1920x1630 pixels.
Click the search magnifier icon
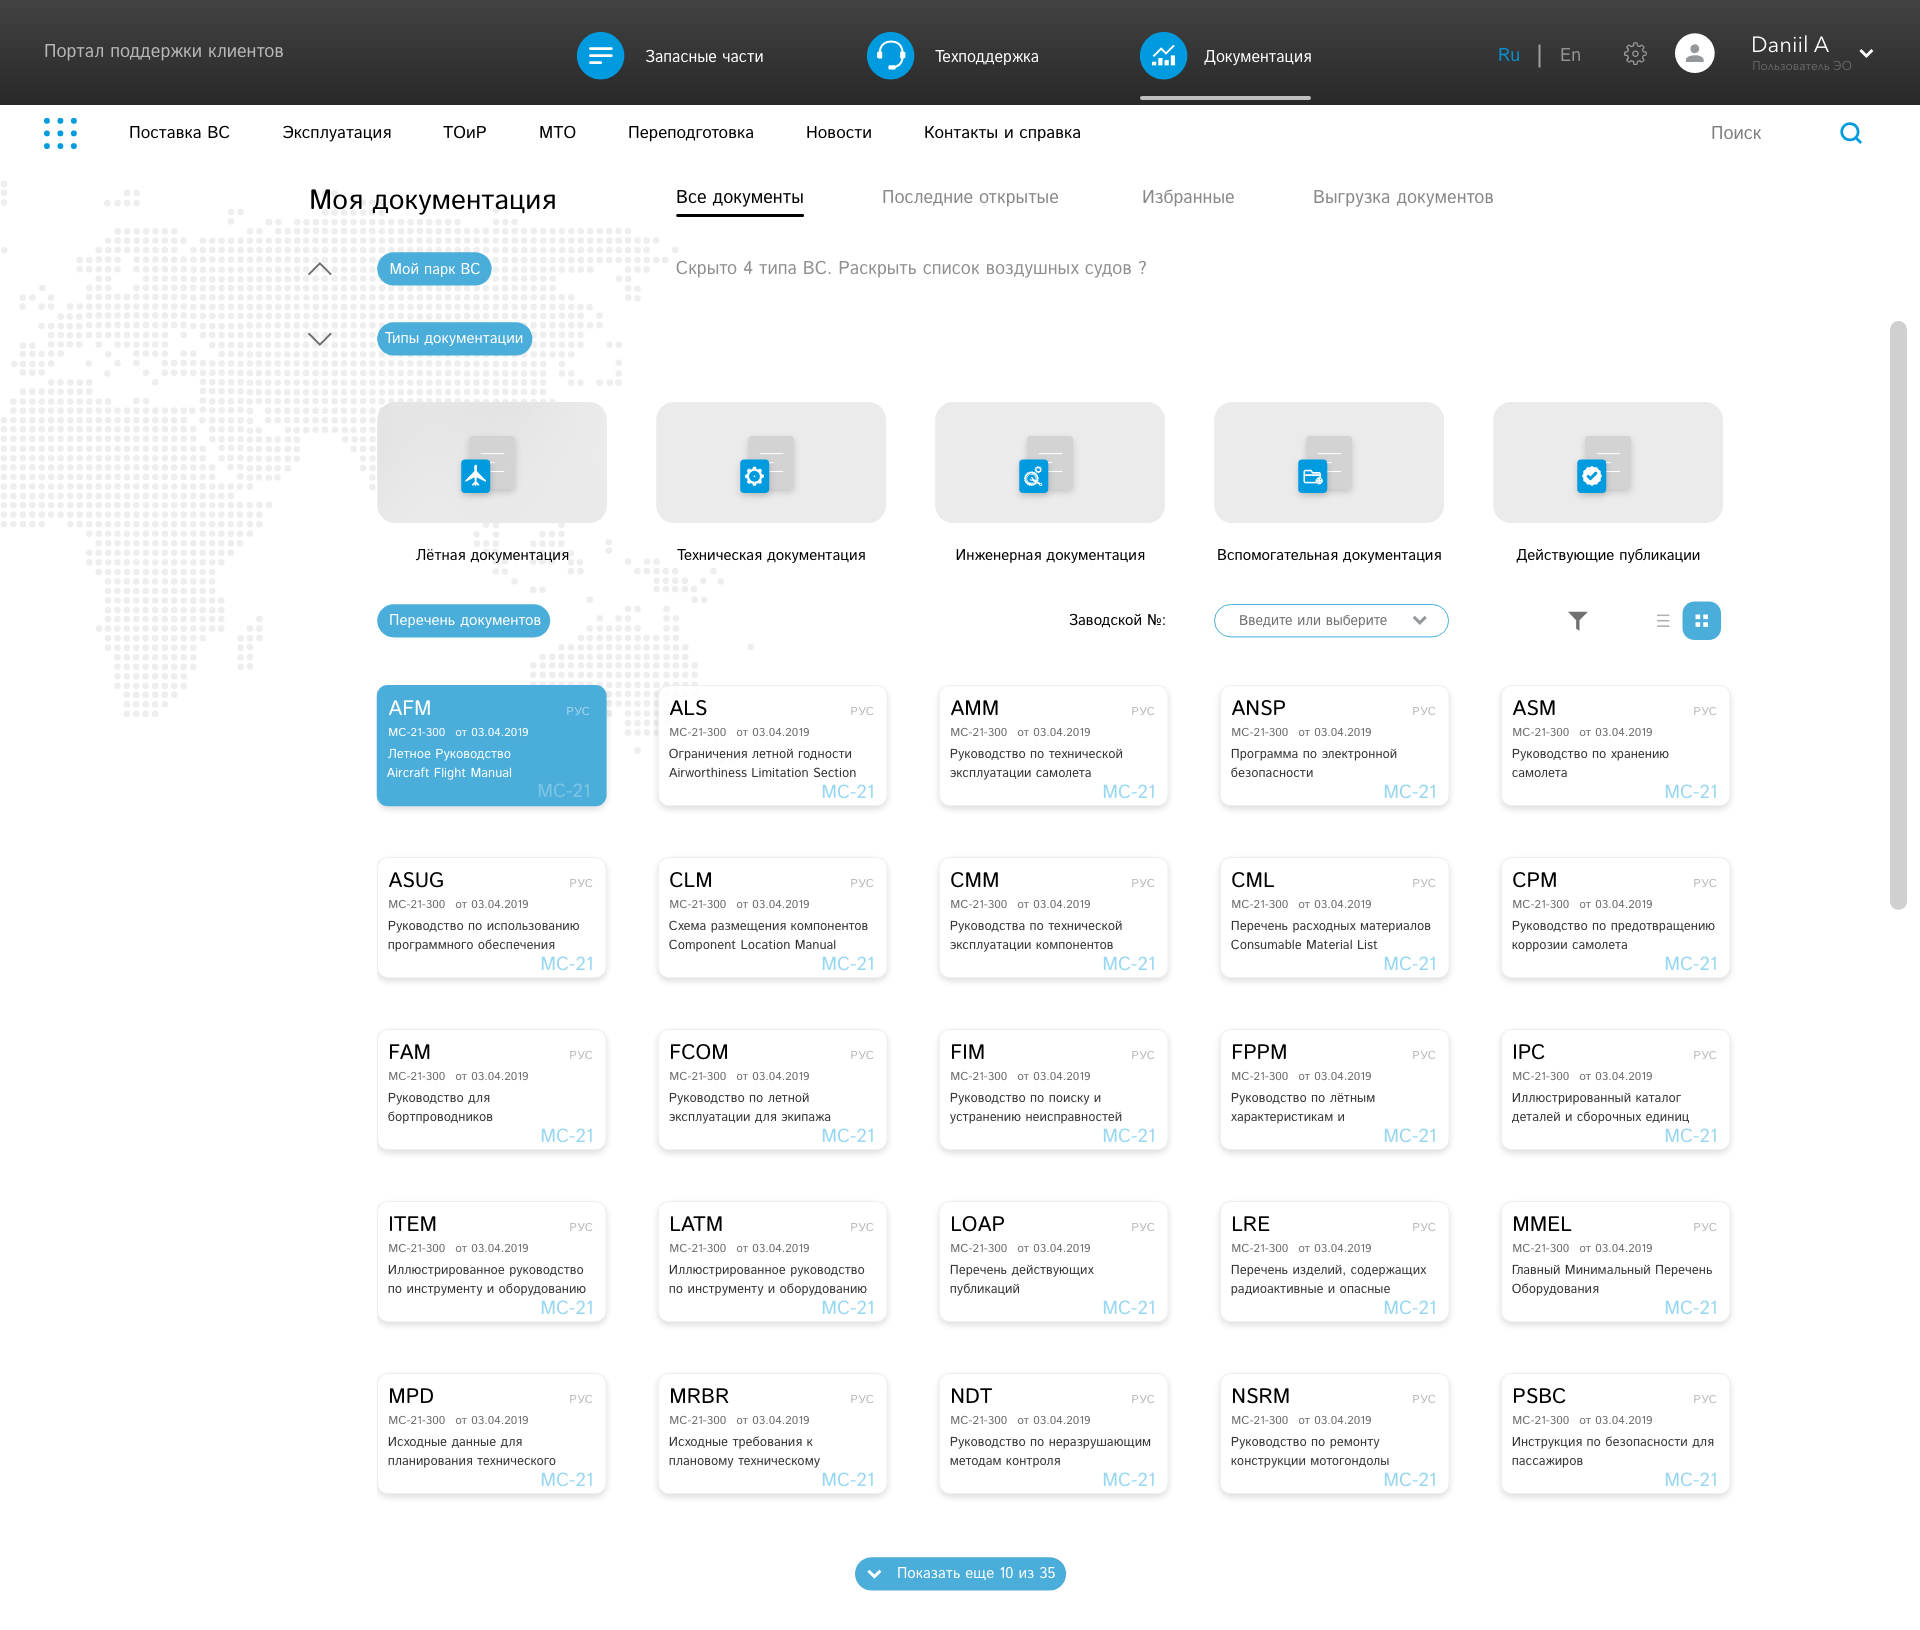[x=1851, y=133]
